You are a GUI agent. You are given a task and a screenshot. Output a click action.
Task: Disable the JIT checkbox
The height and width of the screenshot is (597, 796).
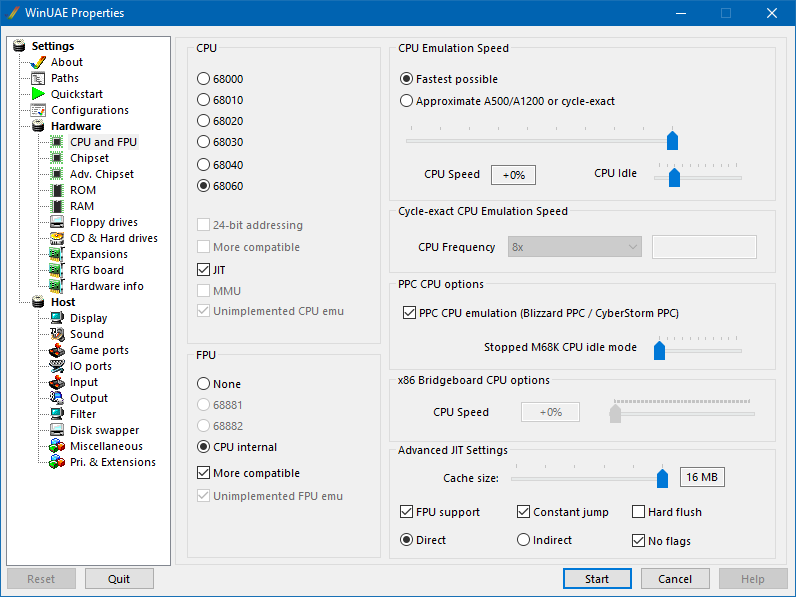click(x=204, y=269)
